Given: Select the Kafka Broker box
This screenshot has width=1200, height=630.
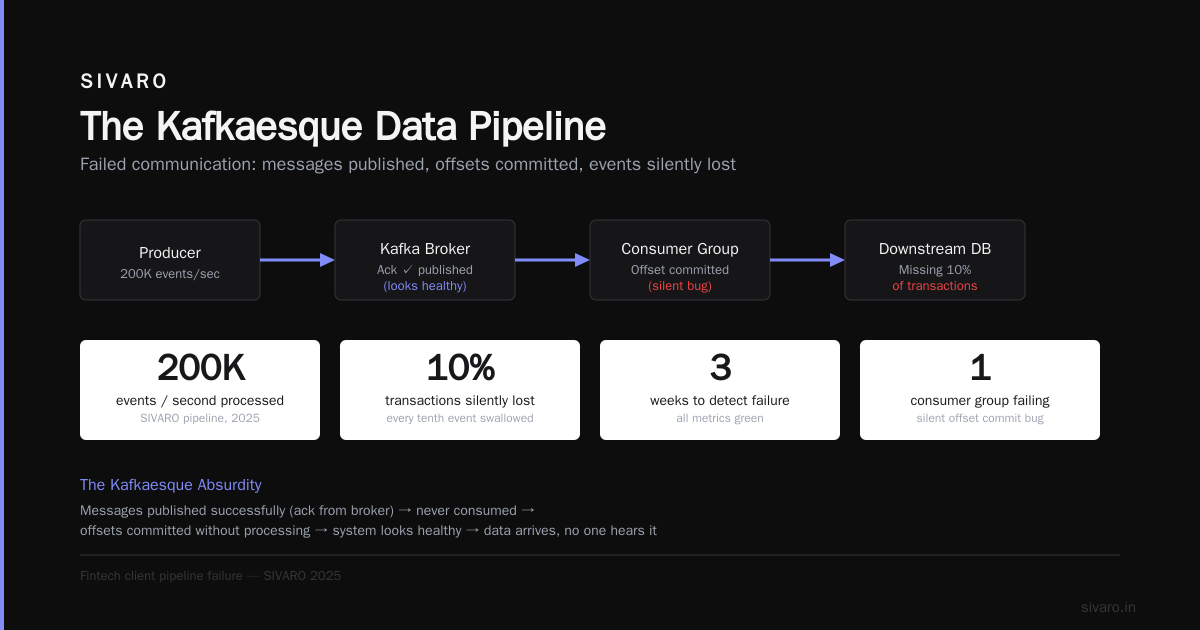Looking at the screenshot, I should point(425,260).
